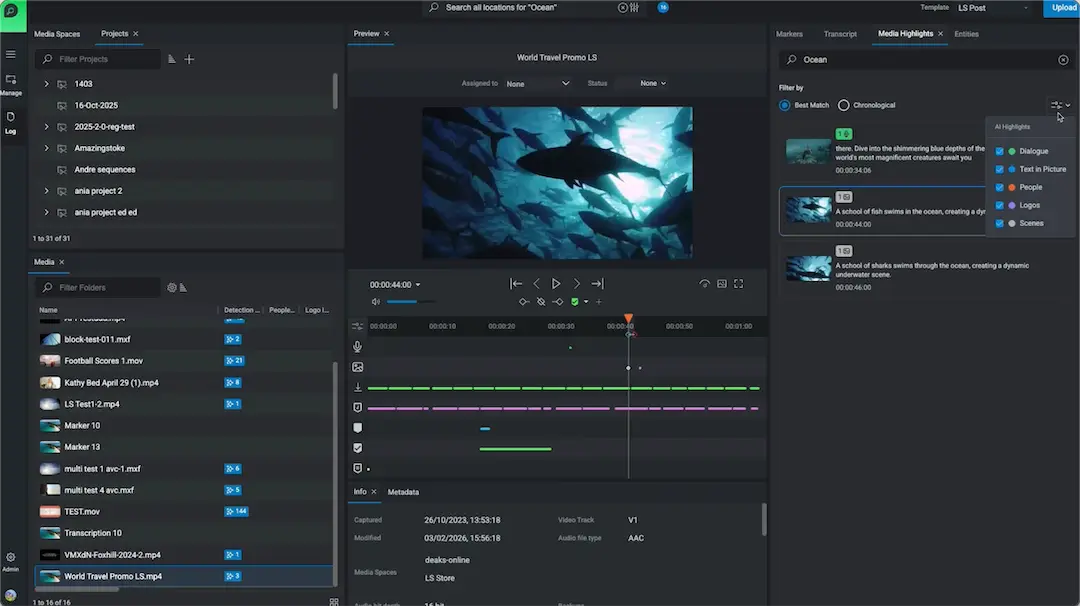Select the Chronological radio button
The width and height of the screenshot is (1080, 606).
coord(844,105)
